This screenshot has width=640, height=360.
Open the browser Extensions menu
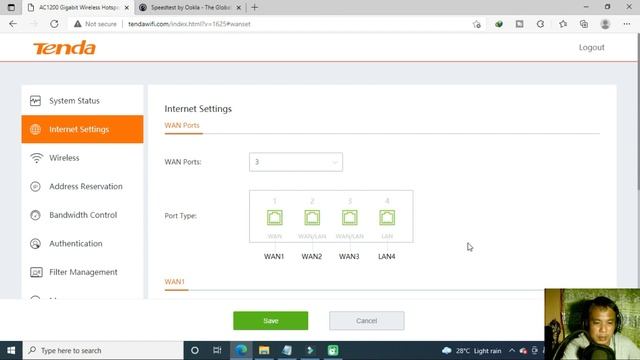tap(540, 24)
